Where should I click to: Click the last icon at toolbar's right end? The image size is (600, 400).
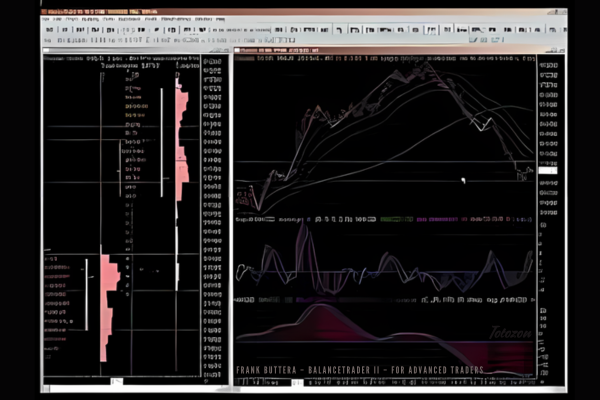tap(556, 31)
